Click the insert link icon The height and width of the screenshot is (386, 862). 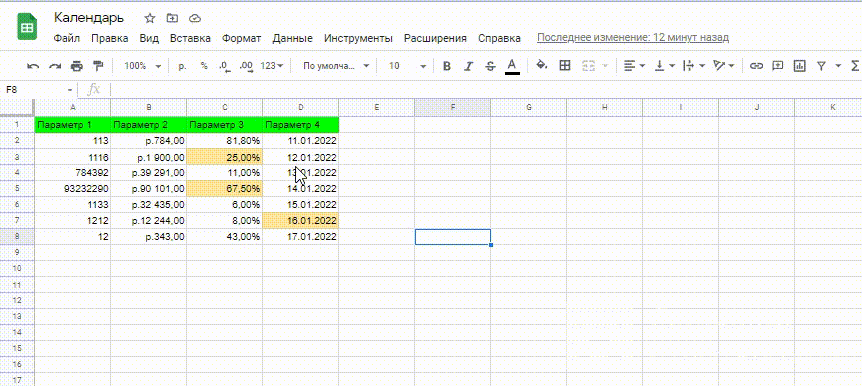[756, 66]
